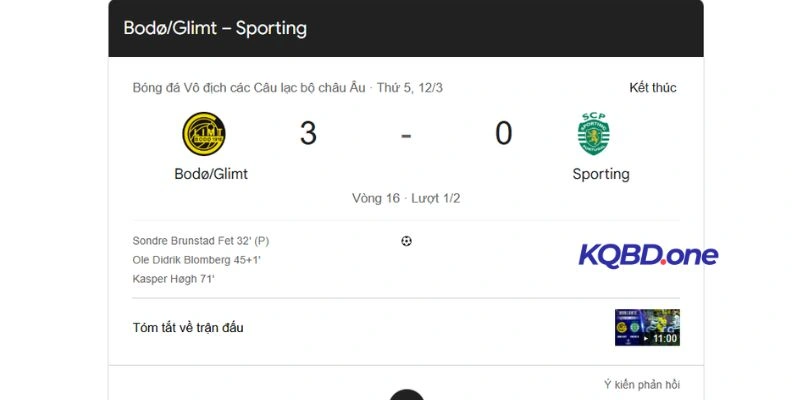Click the KQBD.one logo
The width and height of the screenshot is (800, 400).
[648, 255]
